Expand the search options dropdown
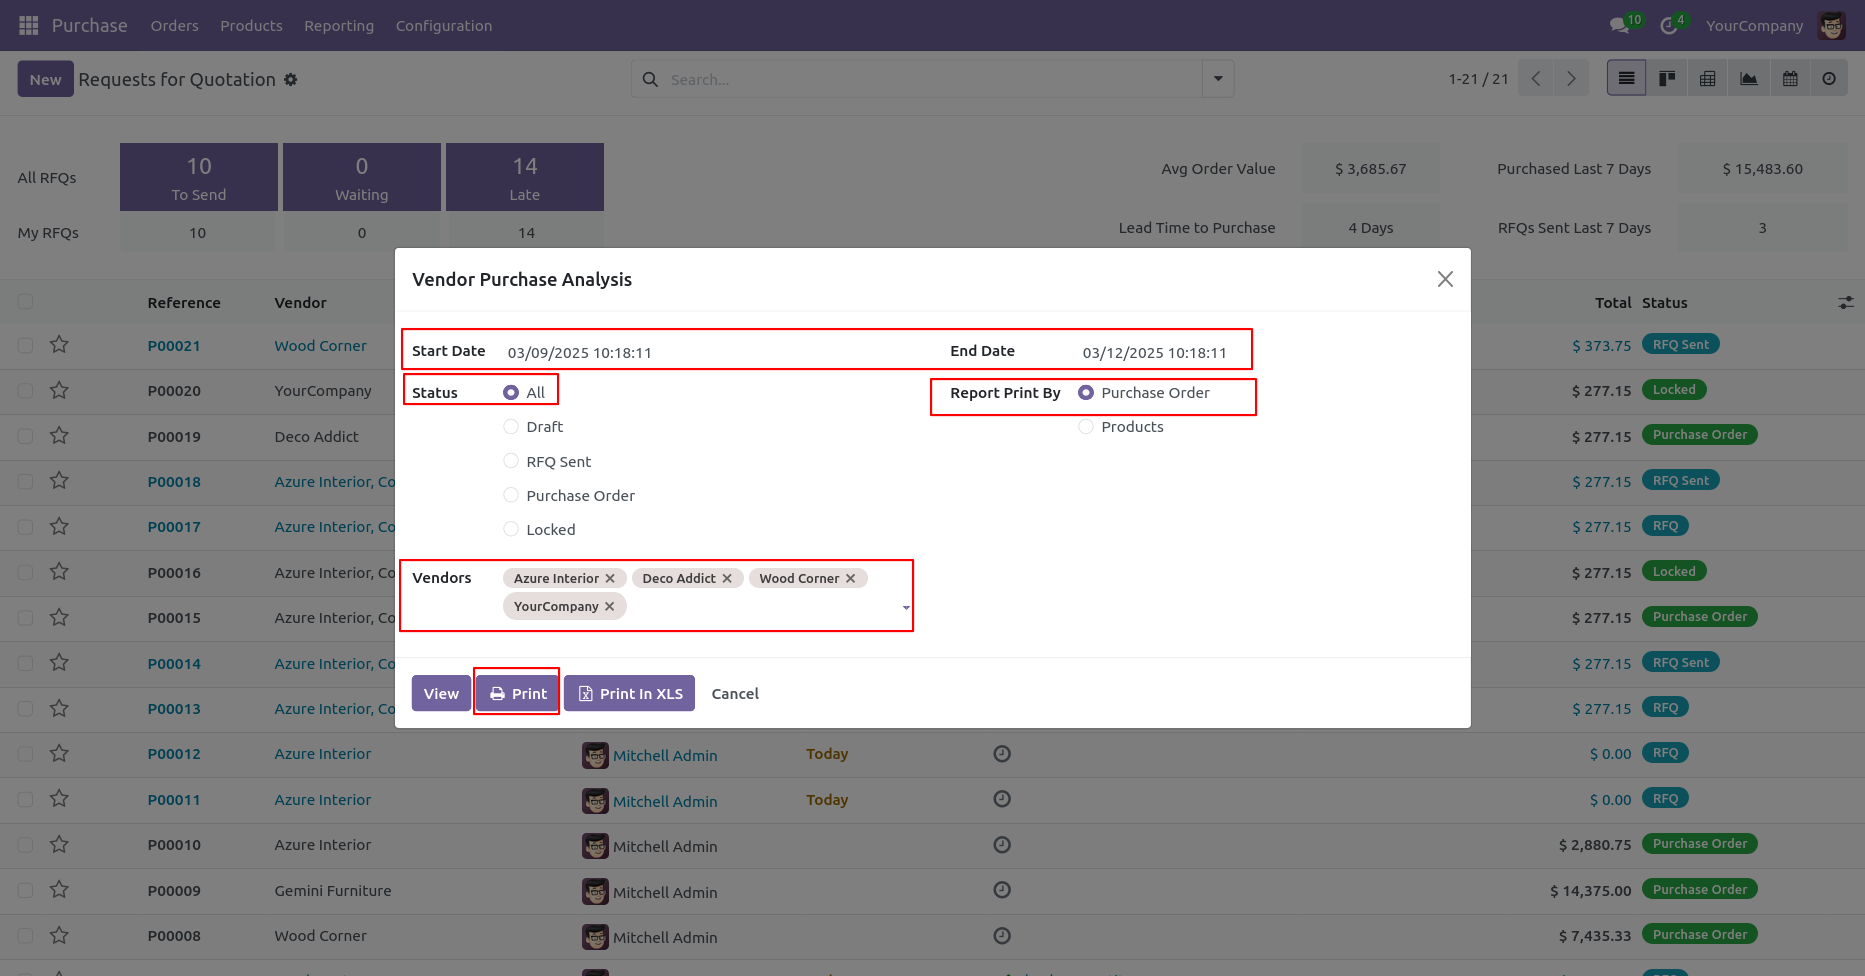The image size is (1865, 976). click(1218, 78)
